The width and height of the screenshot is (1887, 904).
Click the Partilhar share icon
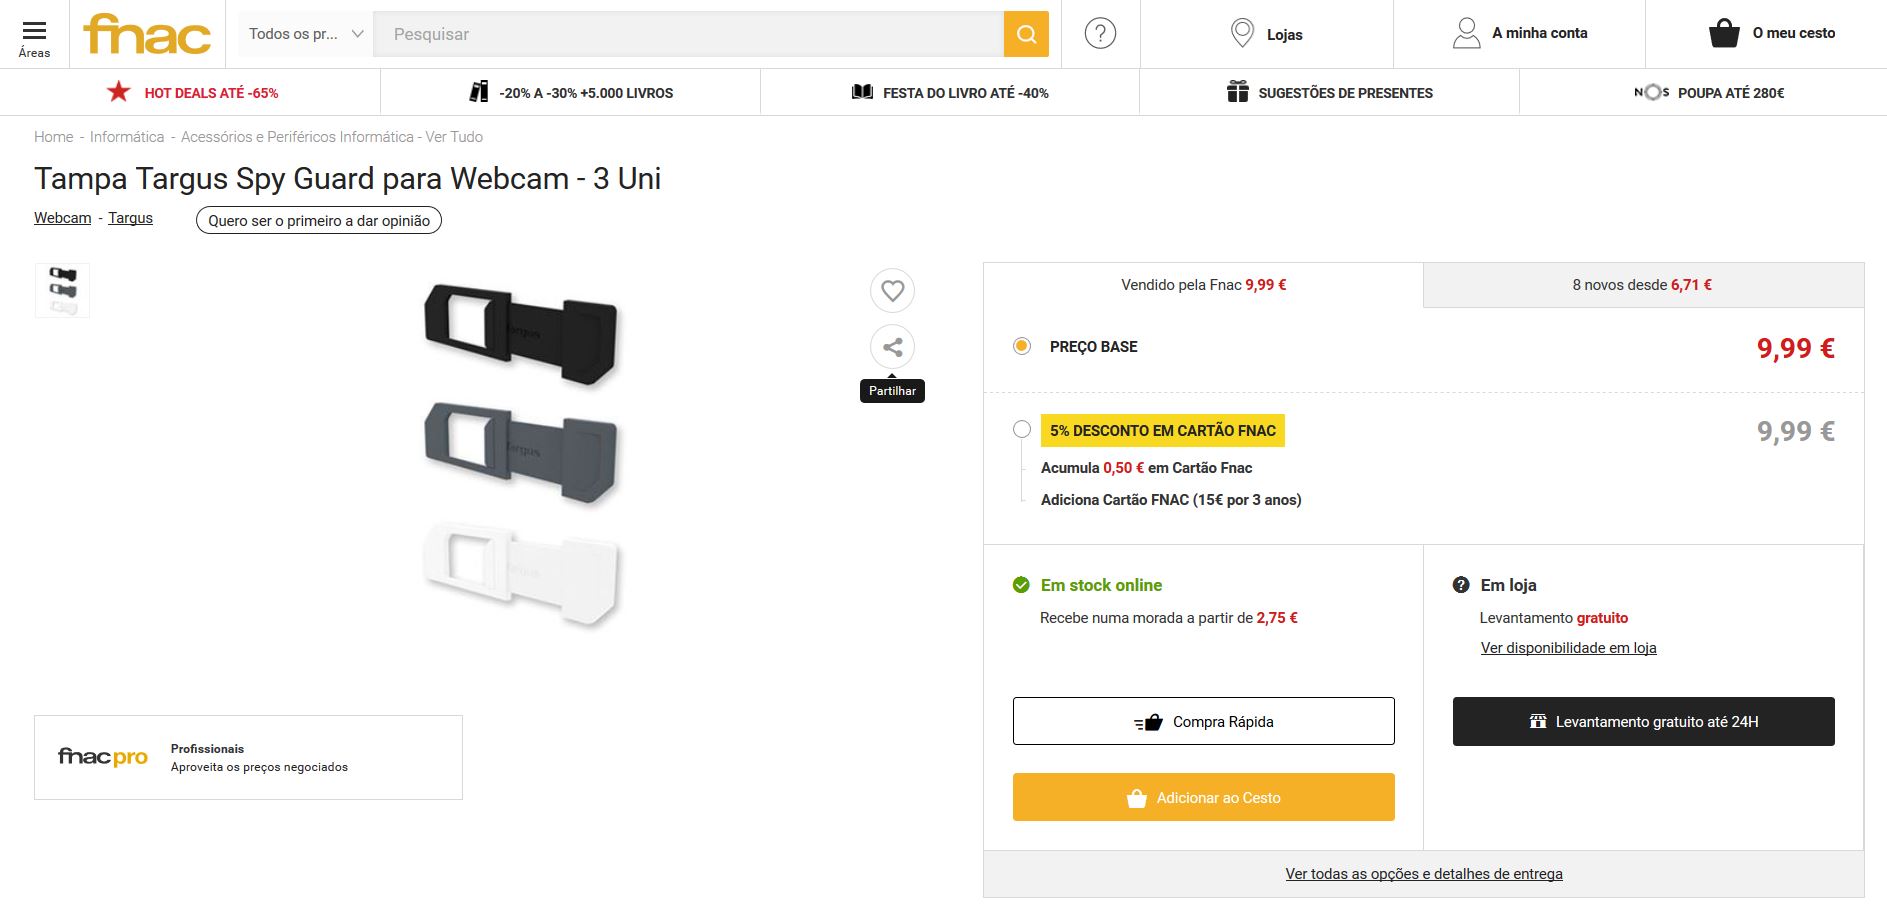(x=892, y=347)
